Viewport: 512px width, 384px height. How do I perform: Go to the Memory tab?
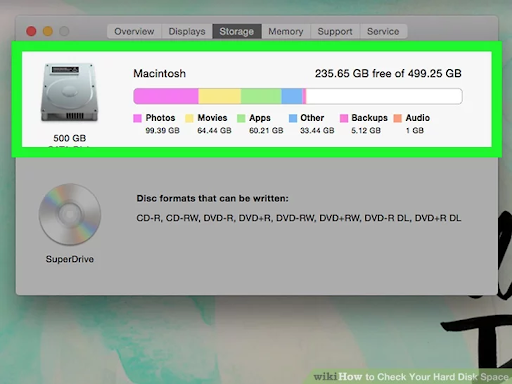[x=286, y=31]
